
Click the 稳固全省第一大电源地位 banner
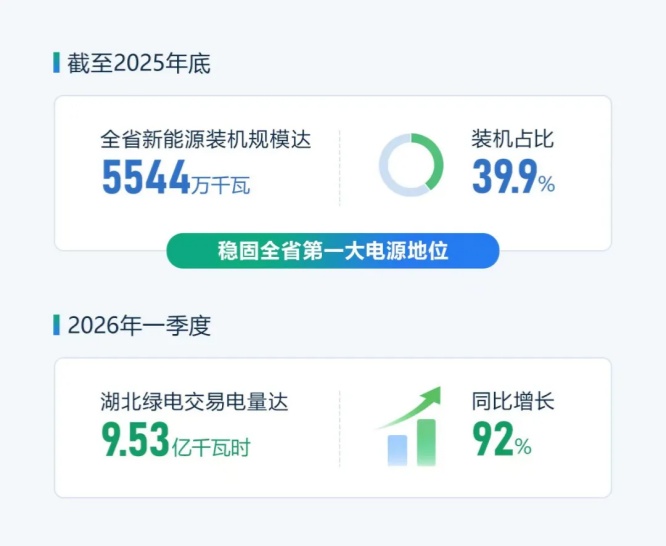click(x=333, y=251)
